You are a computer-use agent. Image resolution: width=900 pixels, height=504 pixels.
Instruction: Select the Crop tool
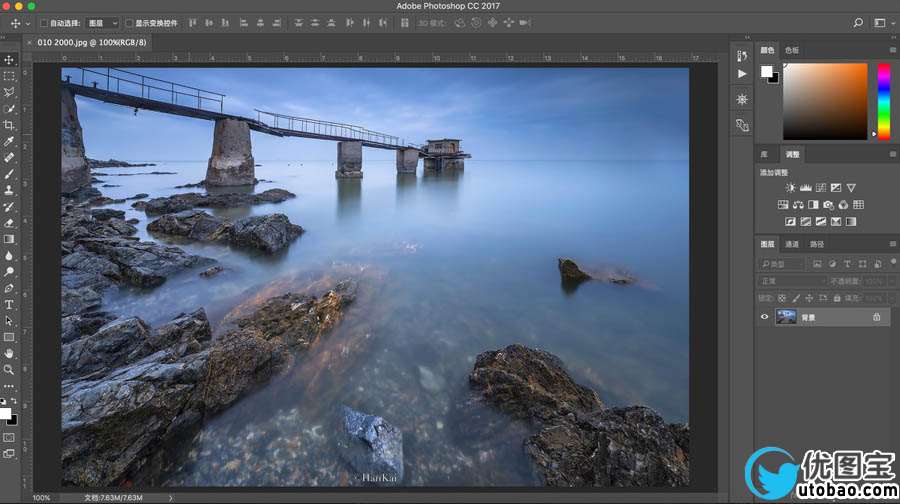click(9, 125)
